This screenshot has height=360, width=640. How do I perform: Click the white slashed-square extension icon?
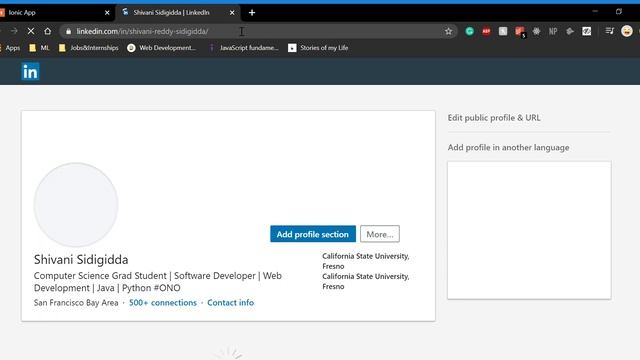tap(587, 31)
